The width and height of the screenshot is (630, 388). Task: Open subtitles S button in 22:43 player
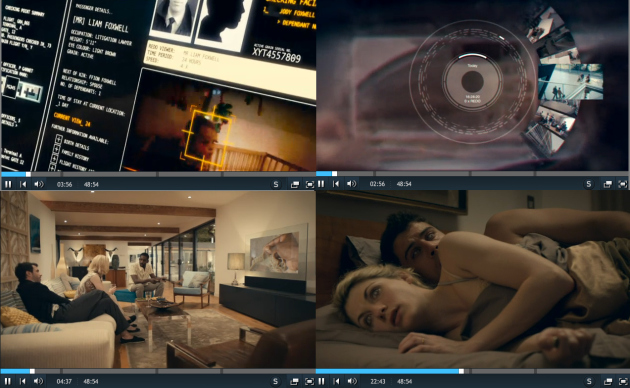tap(589, 381)
